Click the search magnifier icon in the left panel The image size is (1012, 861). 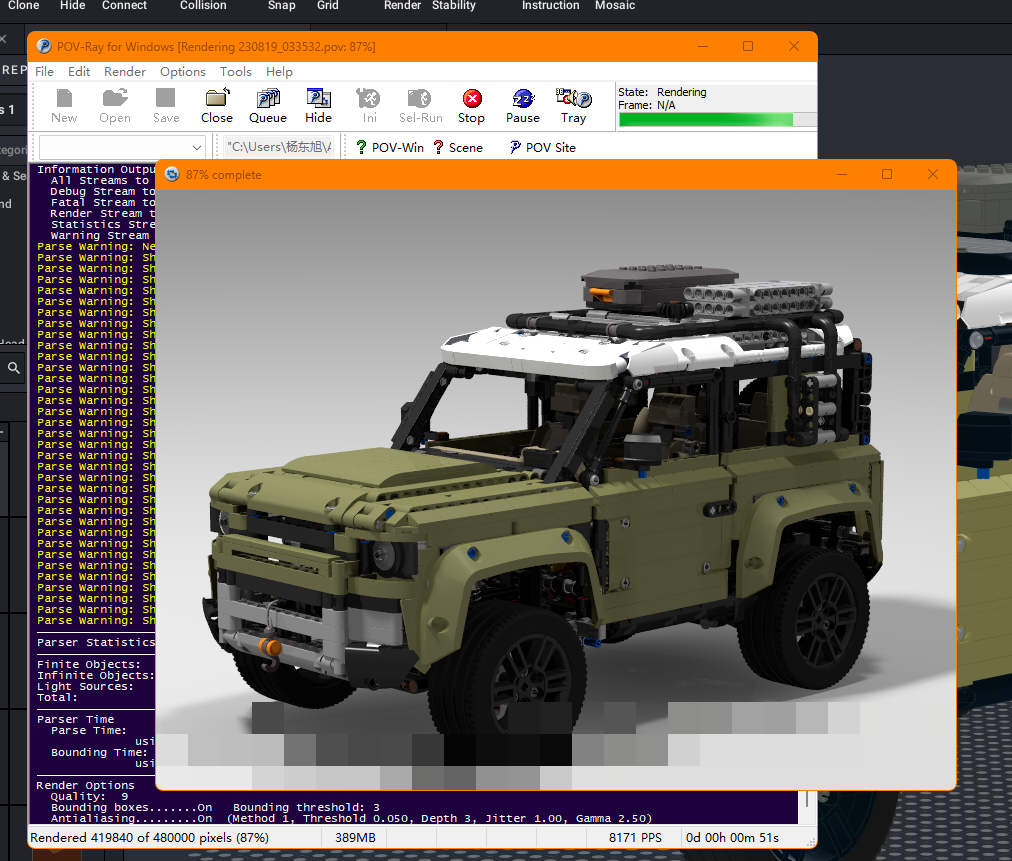[14, 368]
